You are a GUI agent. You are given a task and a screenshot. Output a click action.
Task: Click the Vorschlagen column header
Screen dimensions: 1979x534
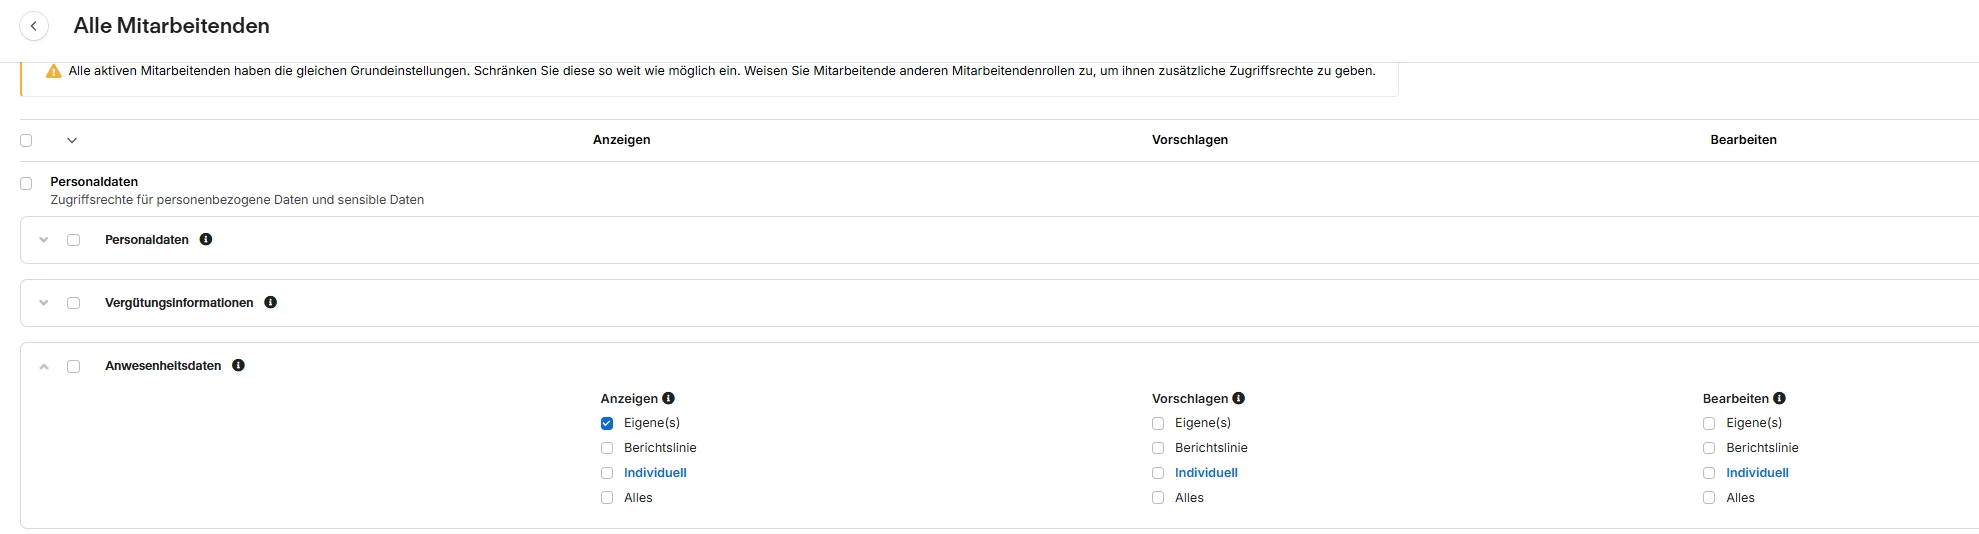1190,140
